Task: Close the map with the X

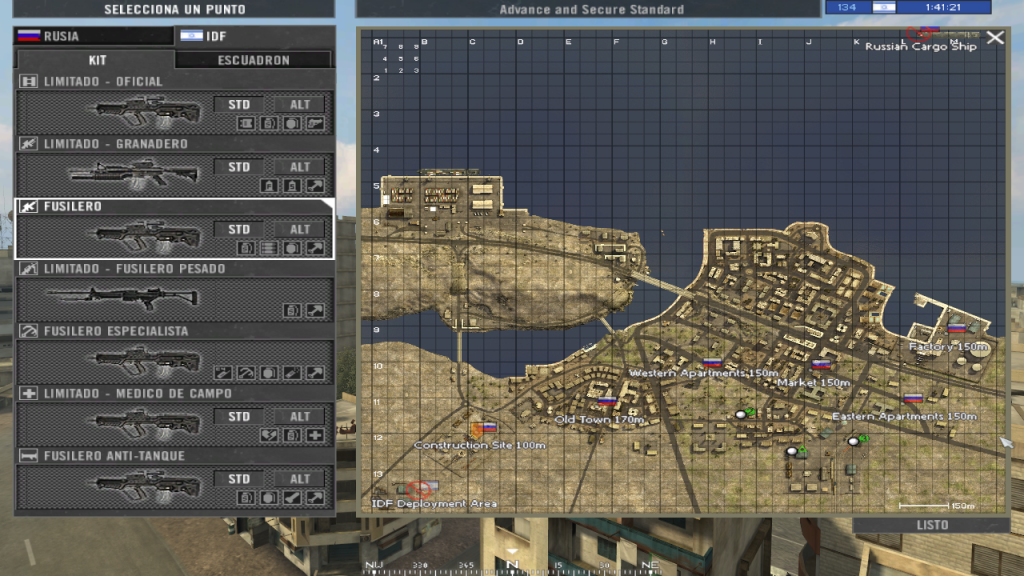Action: 995,38
